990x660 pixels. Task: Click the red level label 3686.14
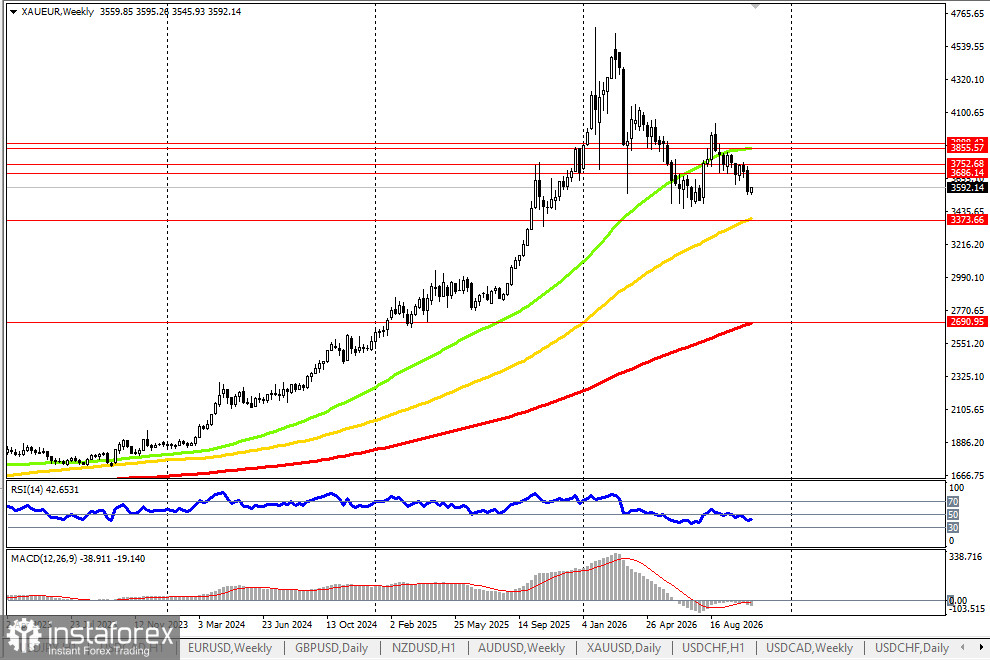tap(967, 172)
